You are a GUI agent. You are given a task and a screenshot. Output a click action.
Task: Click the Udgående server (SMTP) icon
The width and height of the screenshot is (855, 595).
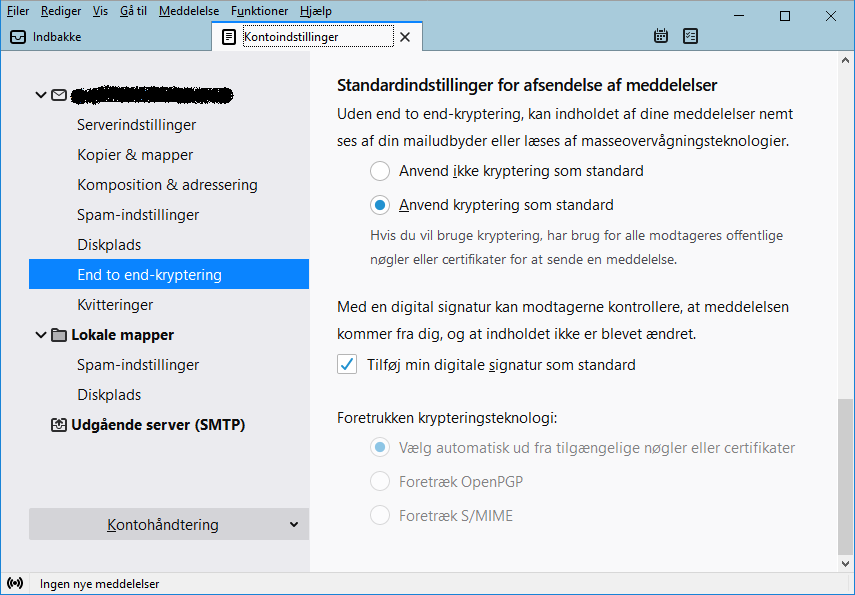click(59, 425)
